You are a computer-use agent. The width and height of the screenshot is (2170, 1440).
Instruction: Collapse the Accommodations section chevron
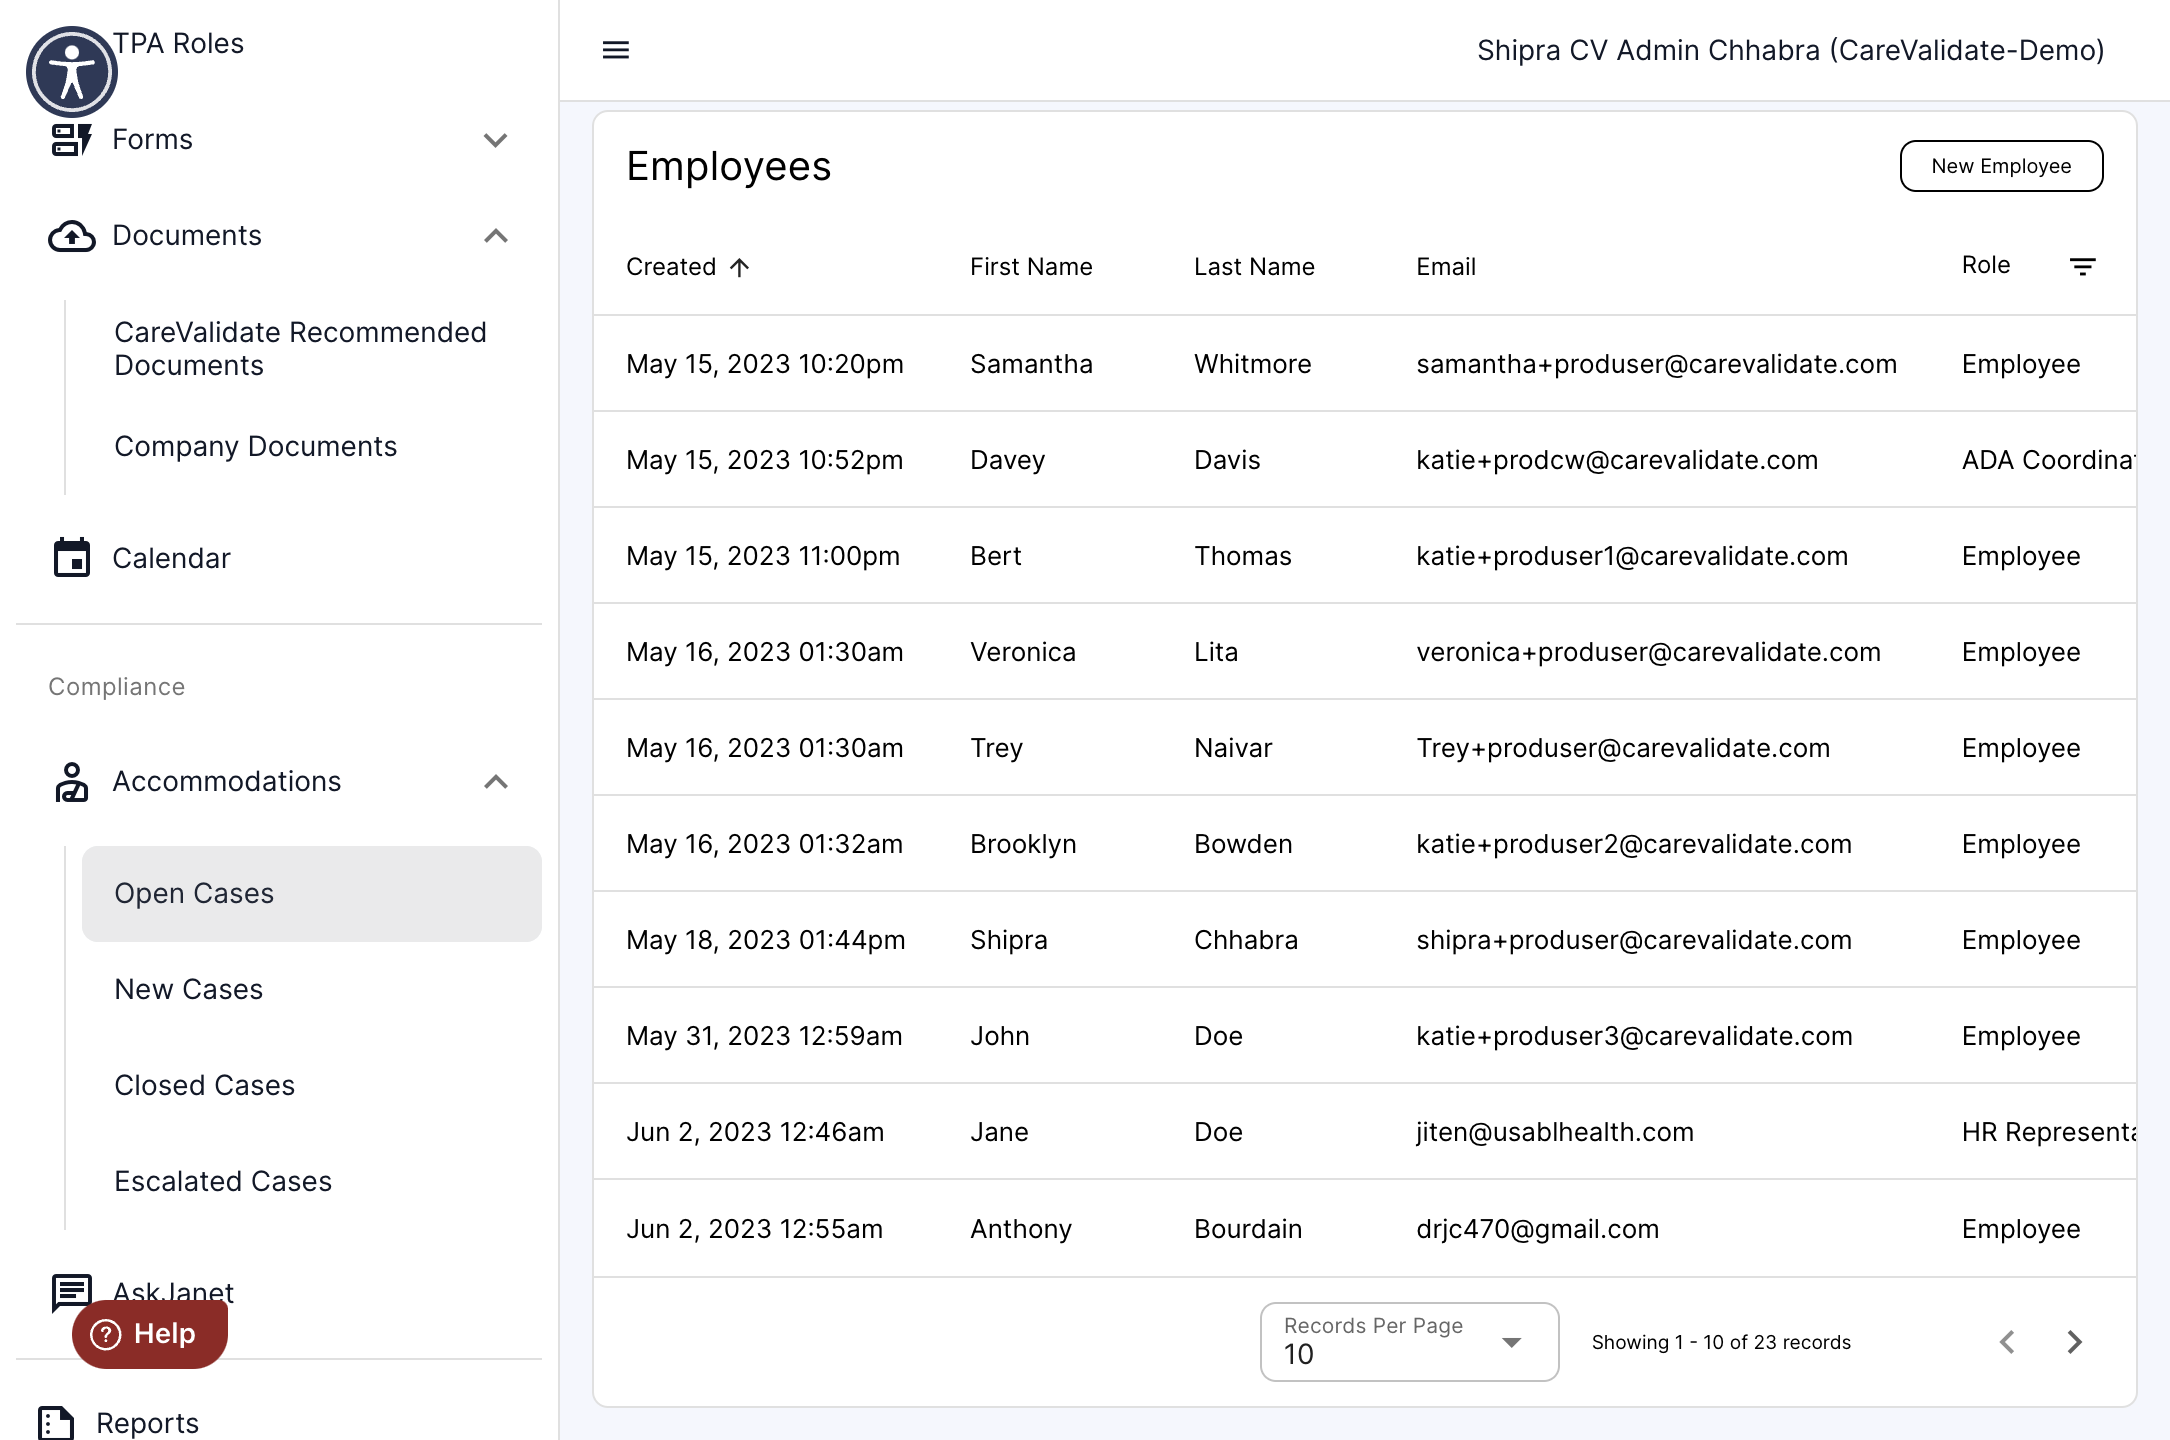pos(496,782)
